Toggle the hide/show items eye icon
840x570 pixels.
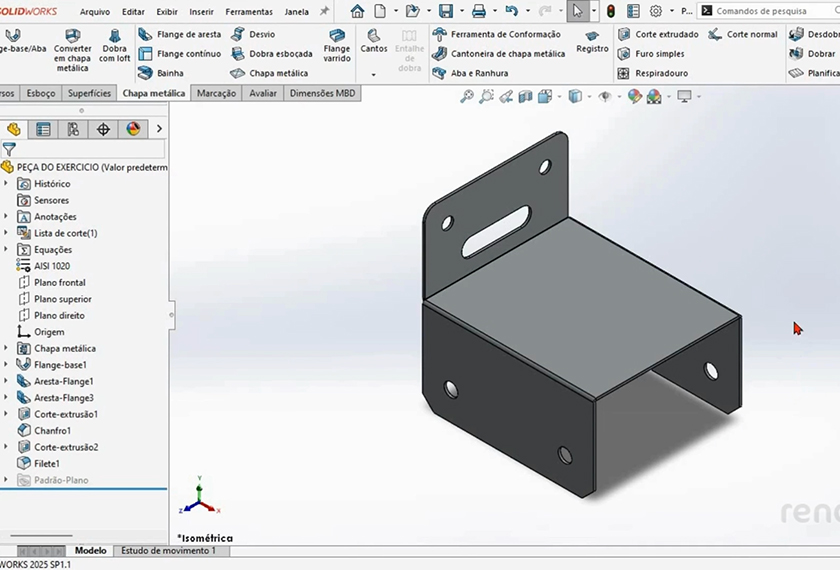pyautogui.click(x=604, y=97)
